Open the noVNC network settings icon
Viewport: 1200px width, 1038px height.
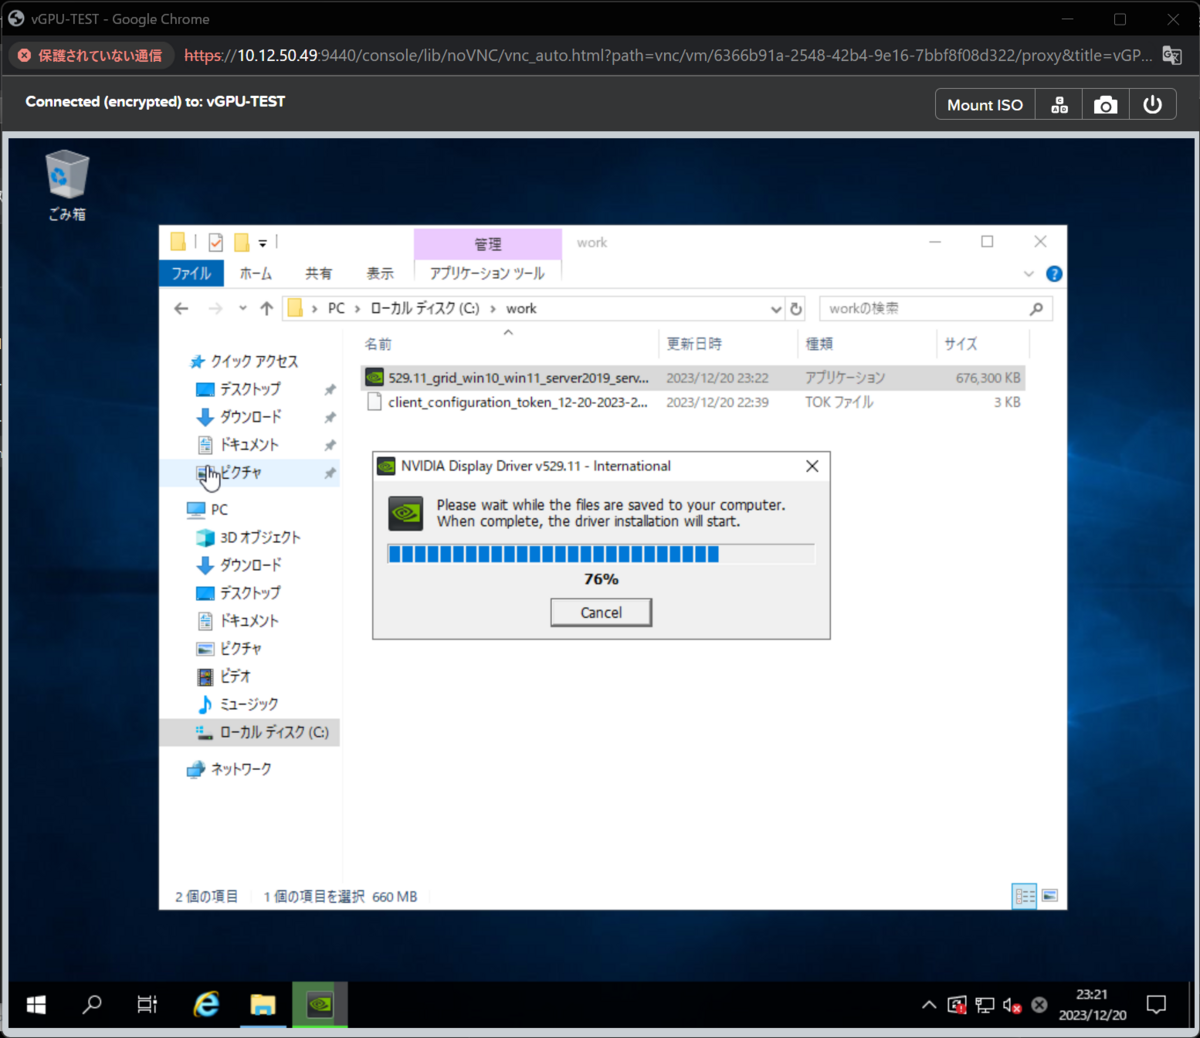coord(1059,105)
